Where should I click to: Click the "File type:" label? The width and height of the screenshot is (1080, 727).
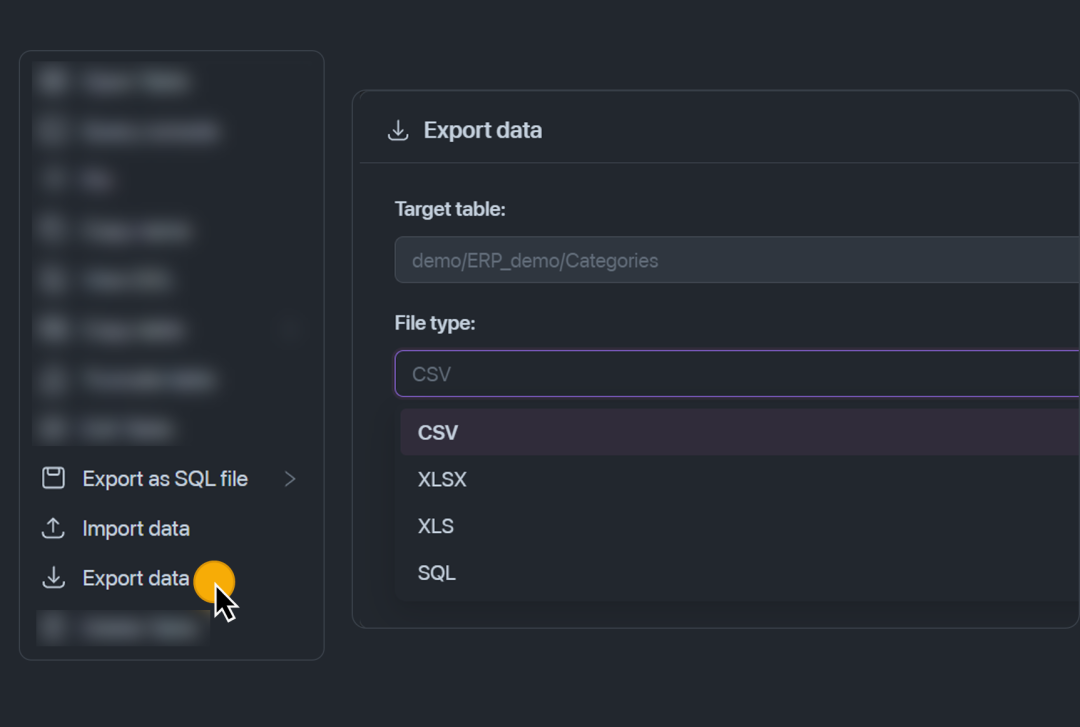click(435, 323)
